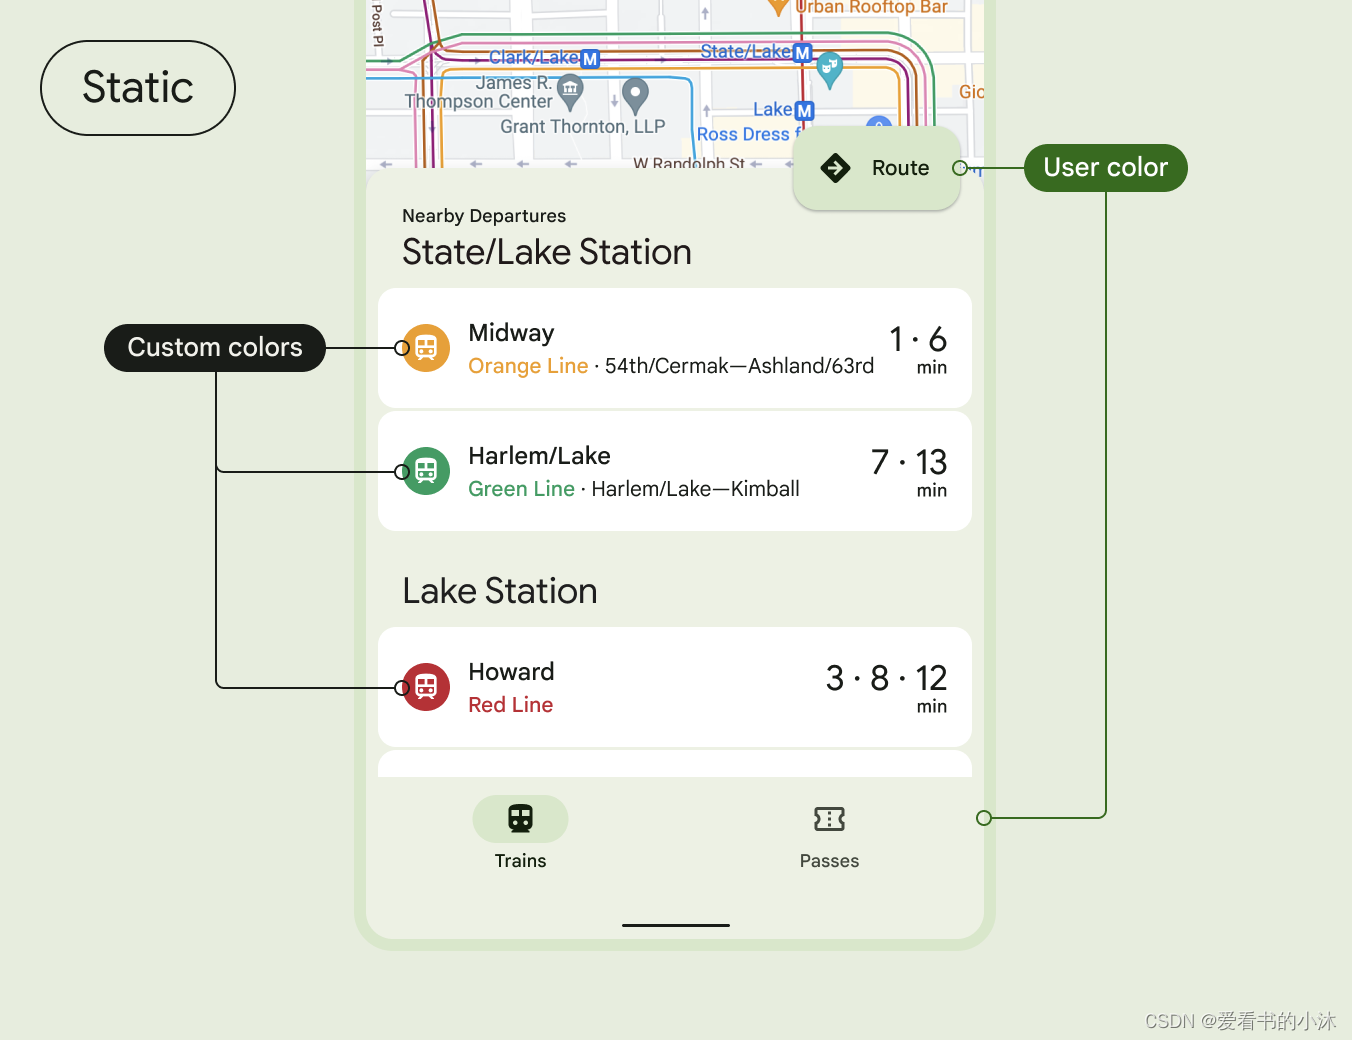Select the green train icon for Harlem/Lake

pos(426,471)
